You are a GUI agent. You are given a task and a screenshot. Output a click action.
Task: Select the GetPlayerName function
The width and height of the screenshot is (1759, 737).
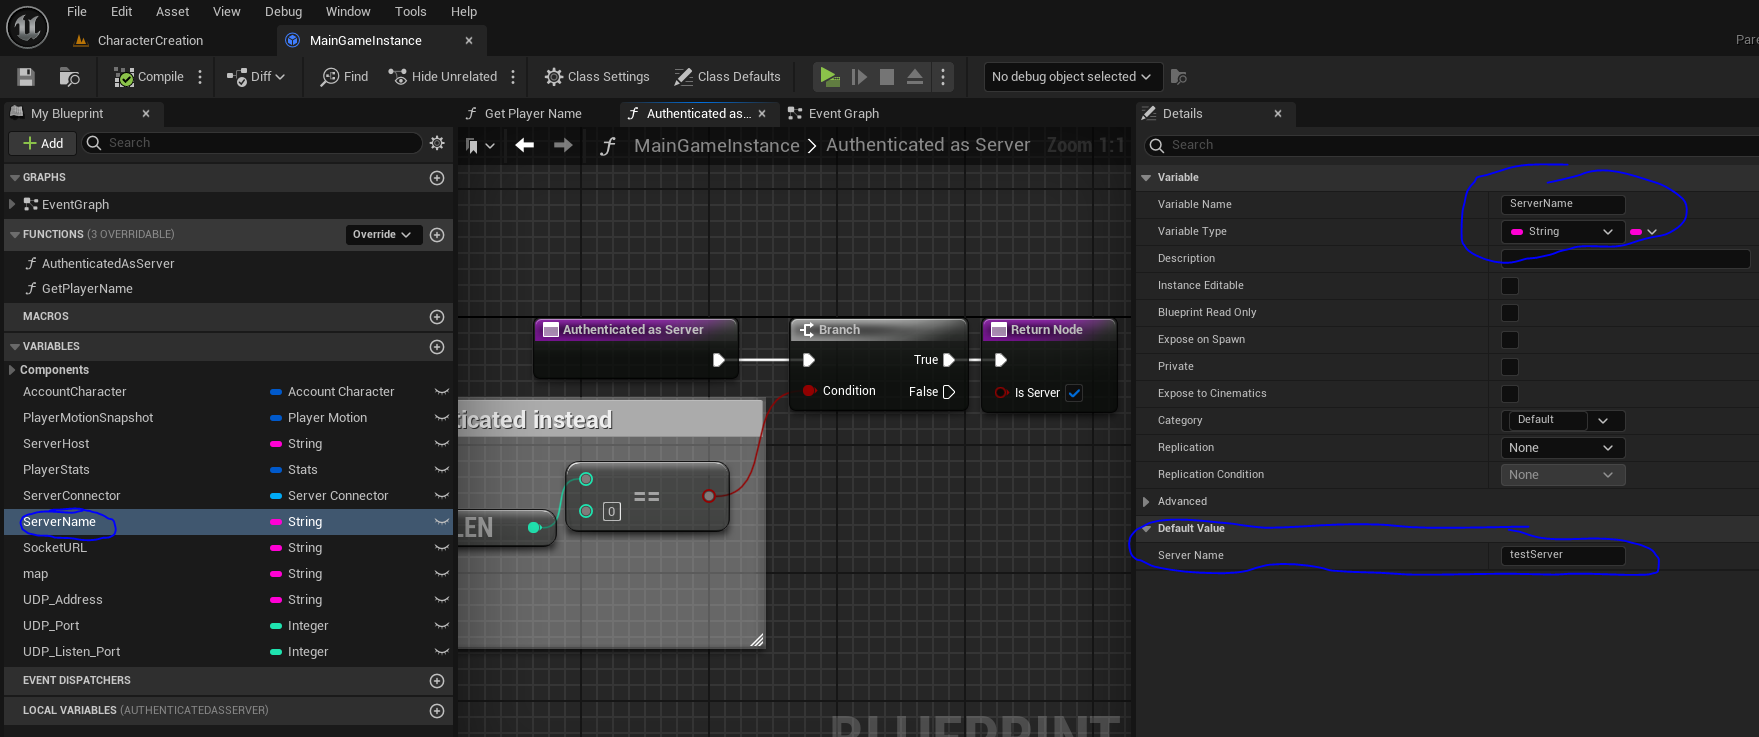pyautogui.click(x=87, y=289)
